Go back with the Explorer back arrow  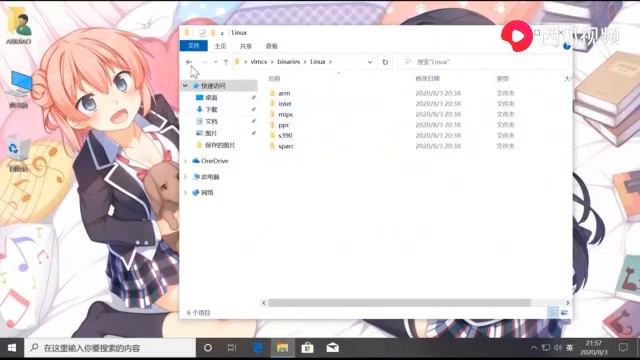click(x=189, y=62)
